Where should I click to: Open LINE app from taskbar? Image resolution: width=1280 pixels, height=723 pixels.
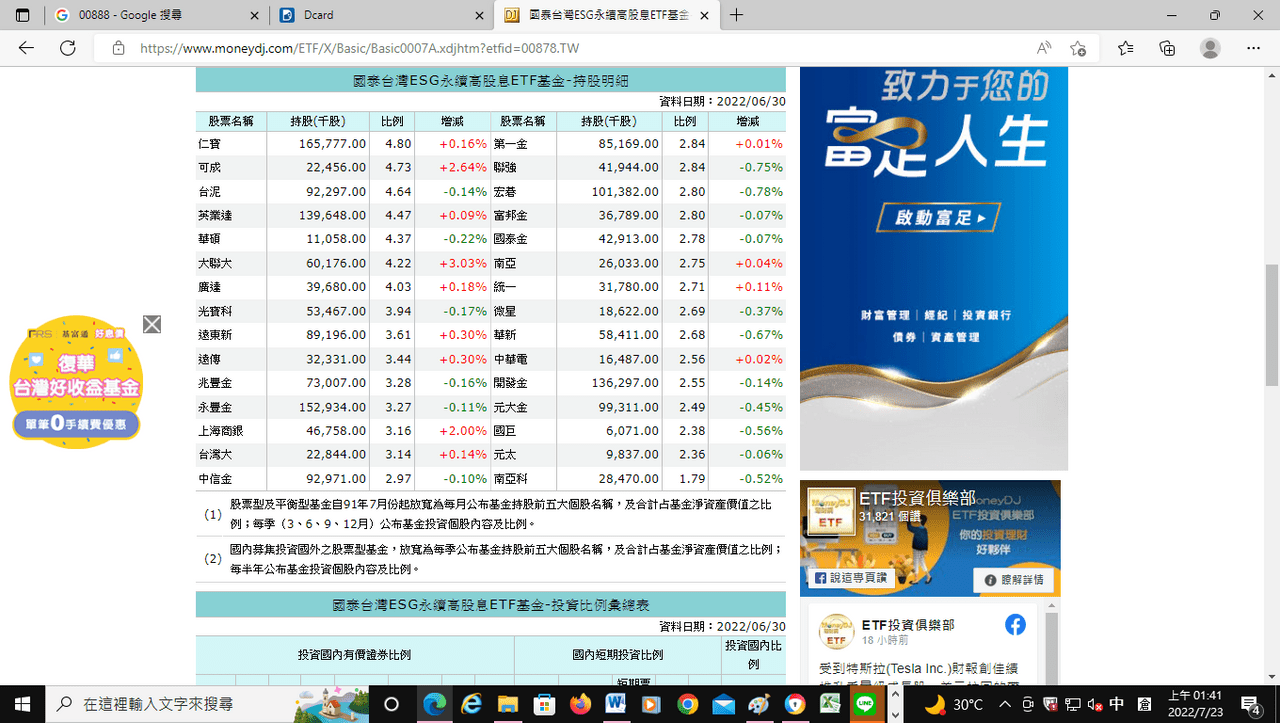(864, 704)
